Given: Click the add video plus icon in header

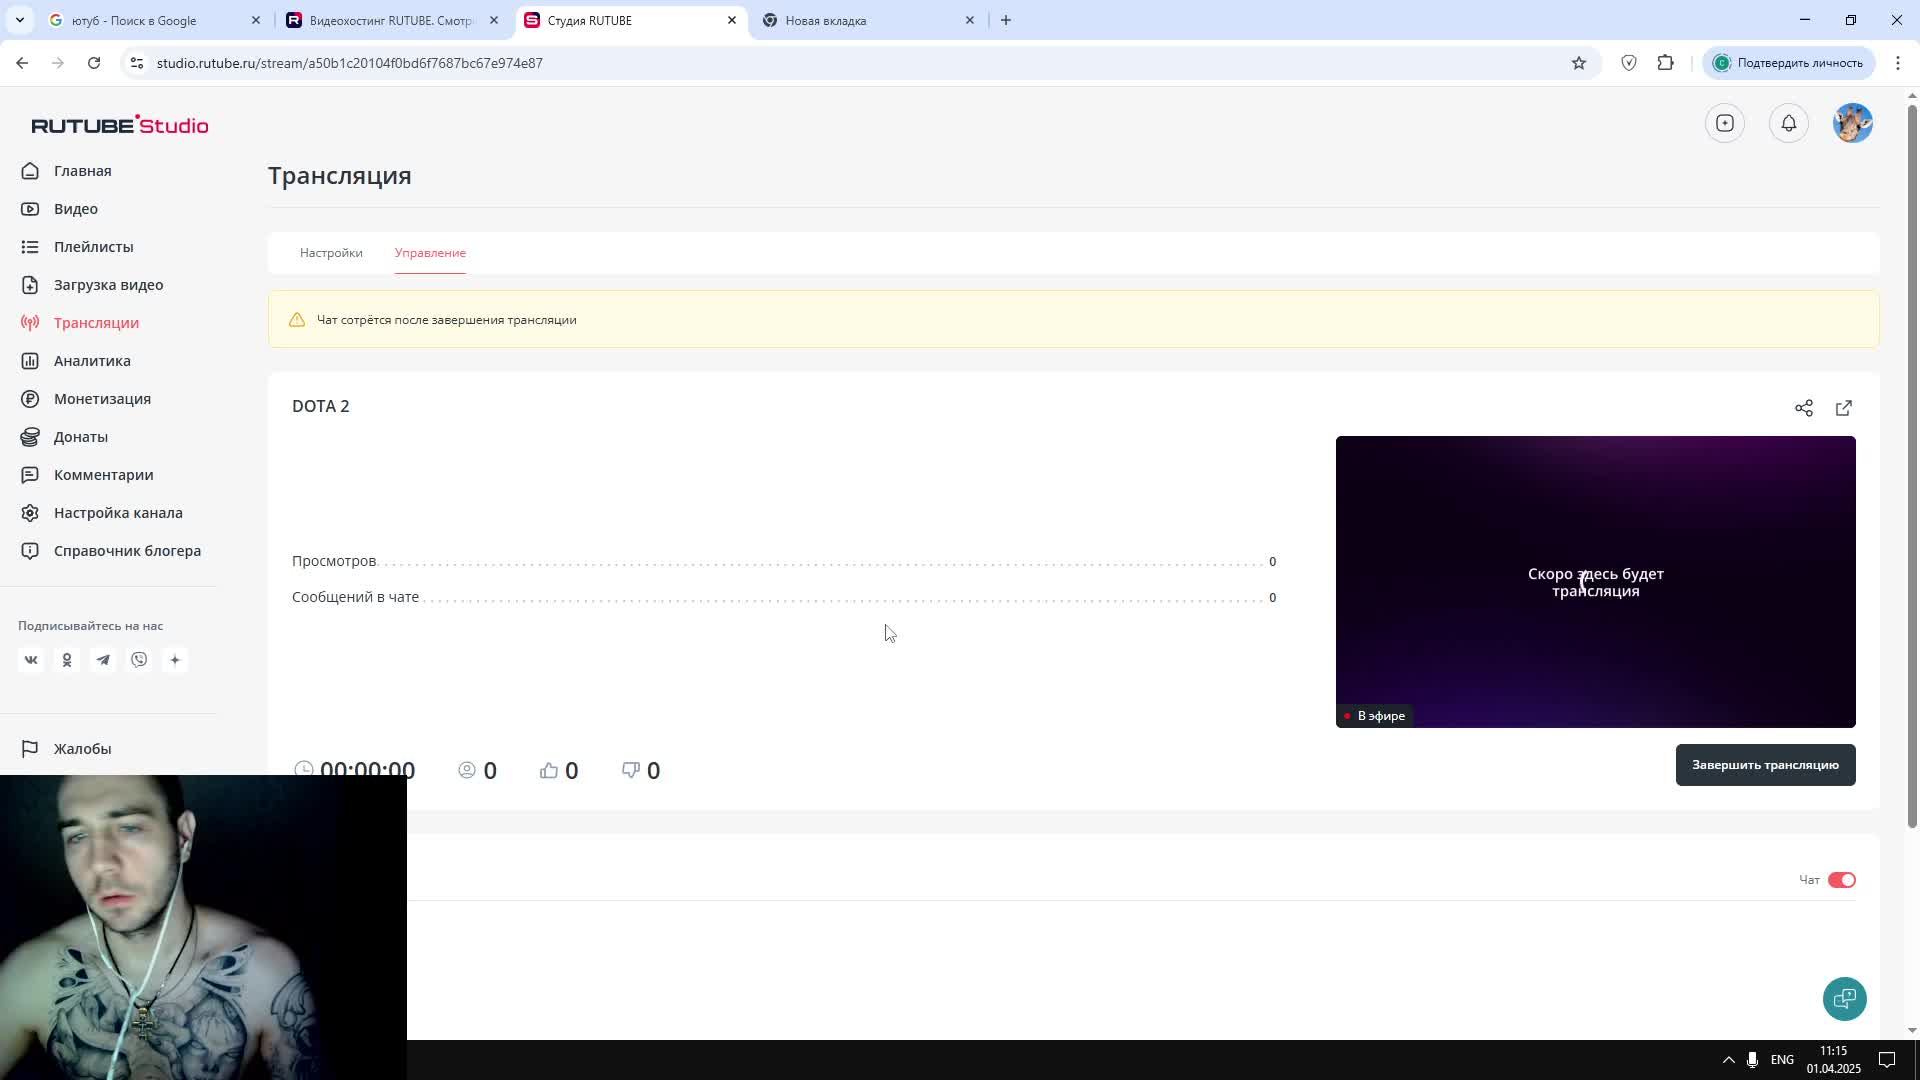Looking at the screenshot, I should click(x=1724, y=123).
